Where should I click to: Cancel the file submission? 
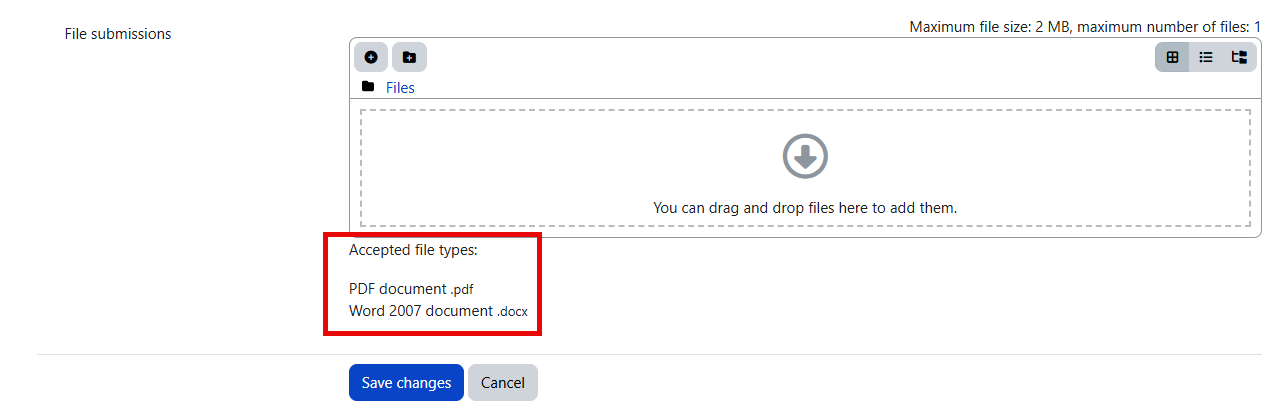coord(502,383)
